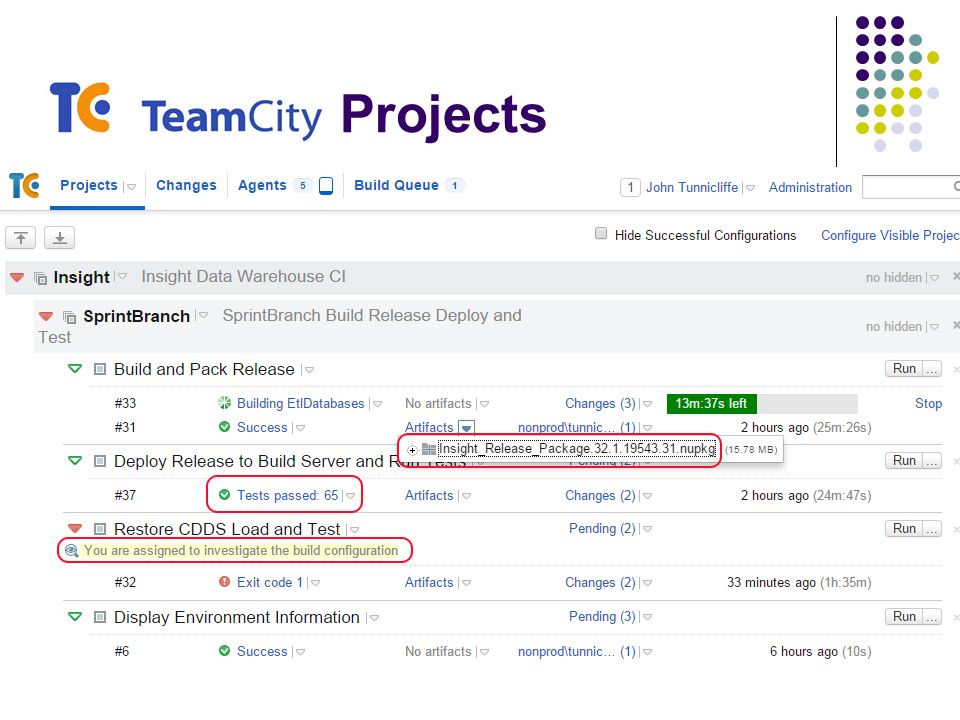Click the 13m:37s left build progress bar
960x720 pixels.
(762, 403)
